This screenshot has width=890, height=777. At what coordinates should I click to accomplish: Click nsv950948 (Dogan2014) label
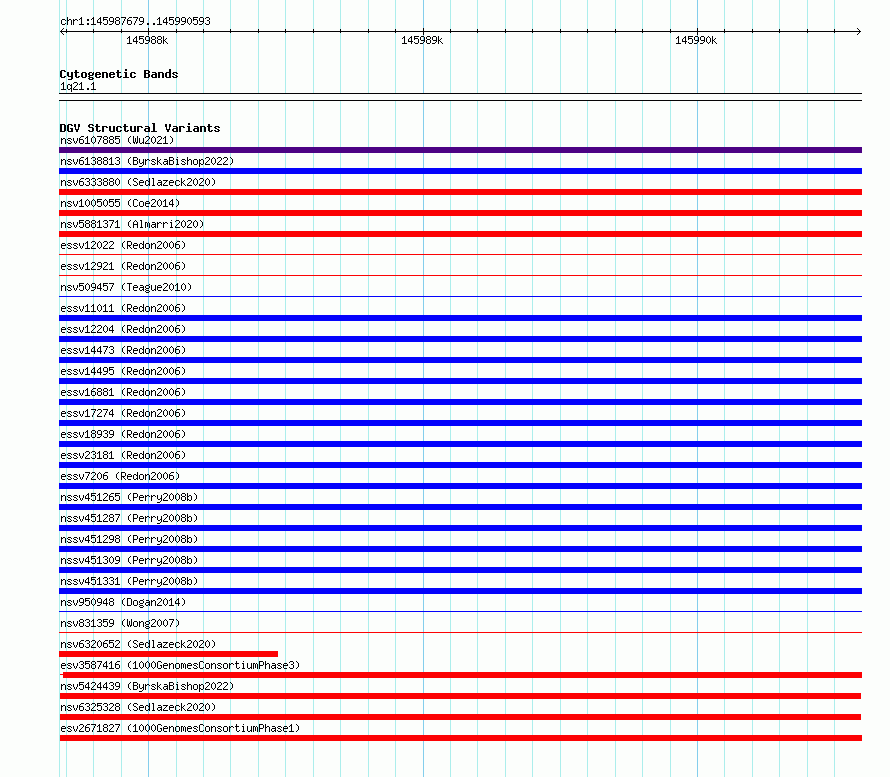[123, 602]
